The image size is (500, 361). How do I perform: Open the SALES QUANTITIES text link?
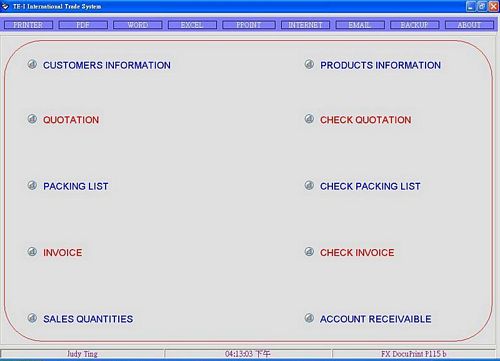[x=88, y=319]
